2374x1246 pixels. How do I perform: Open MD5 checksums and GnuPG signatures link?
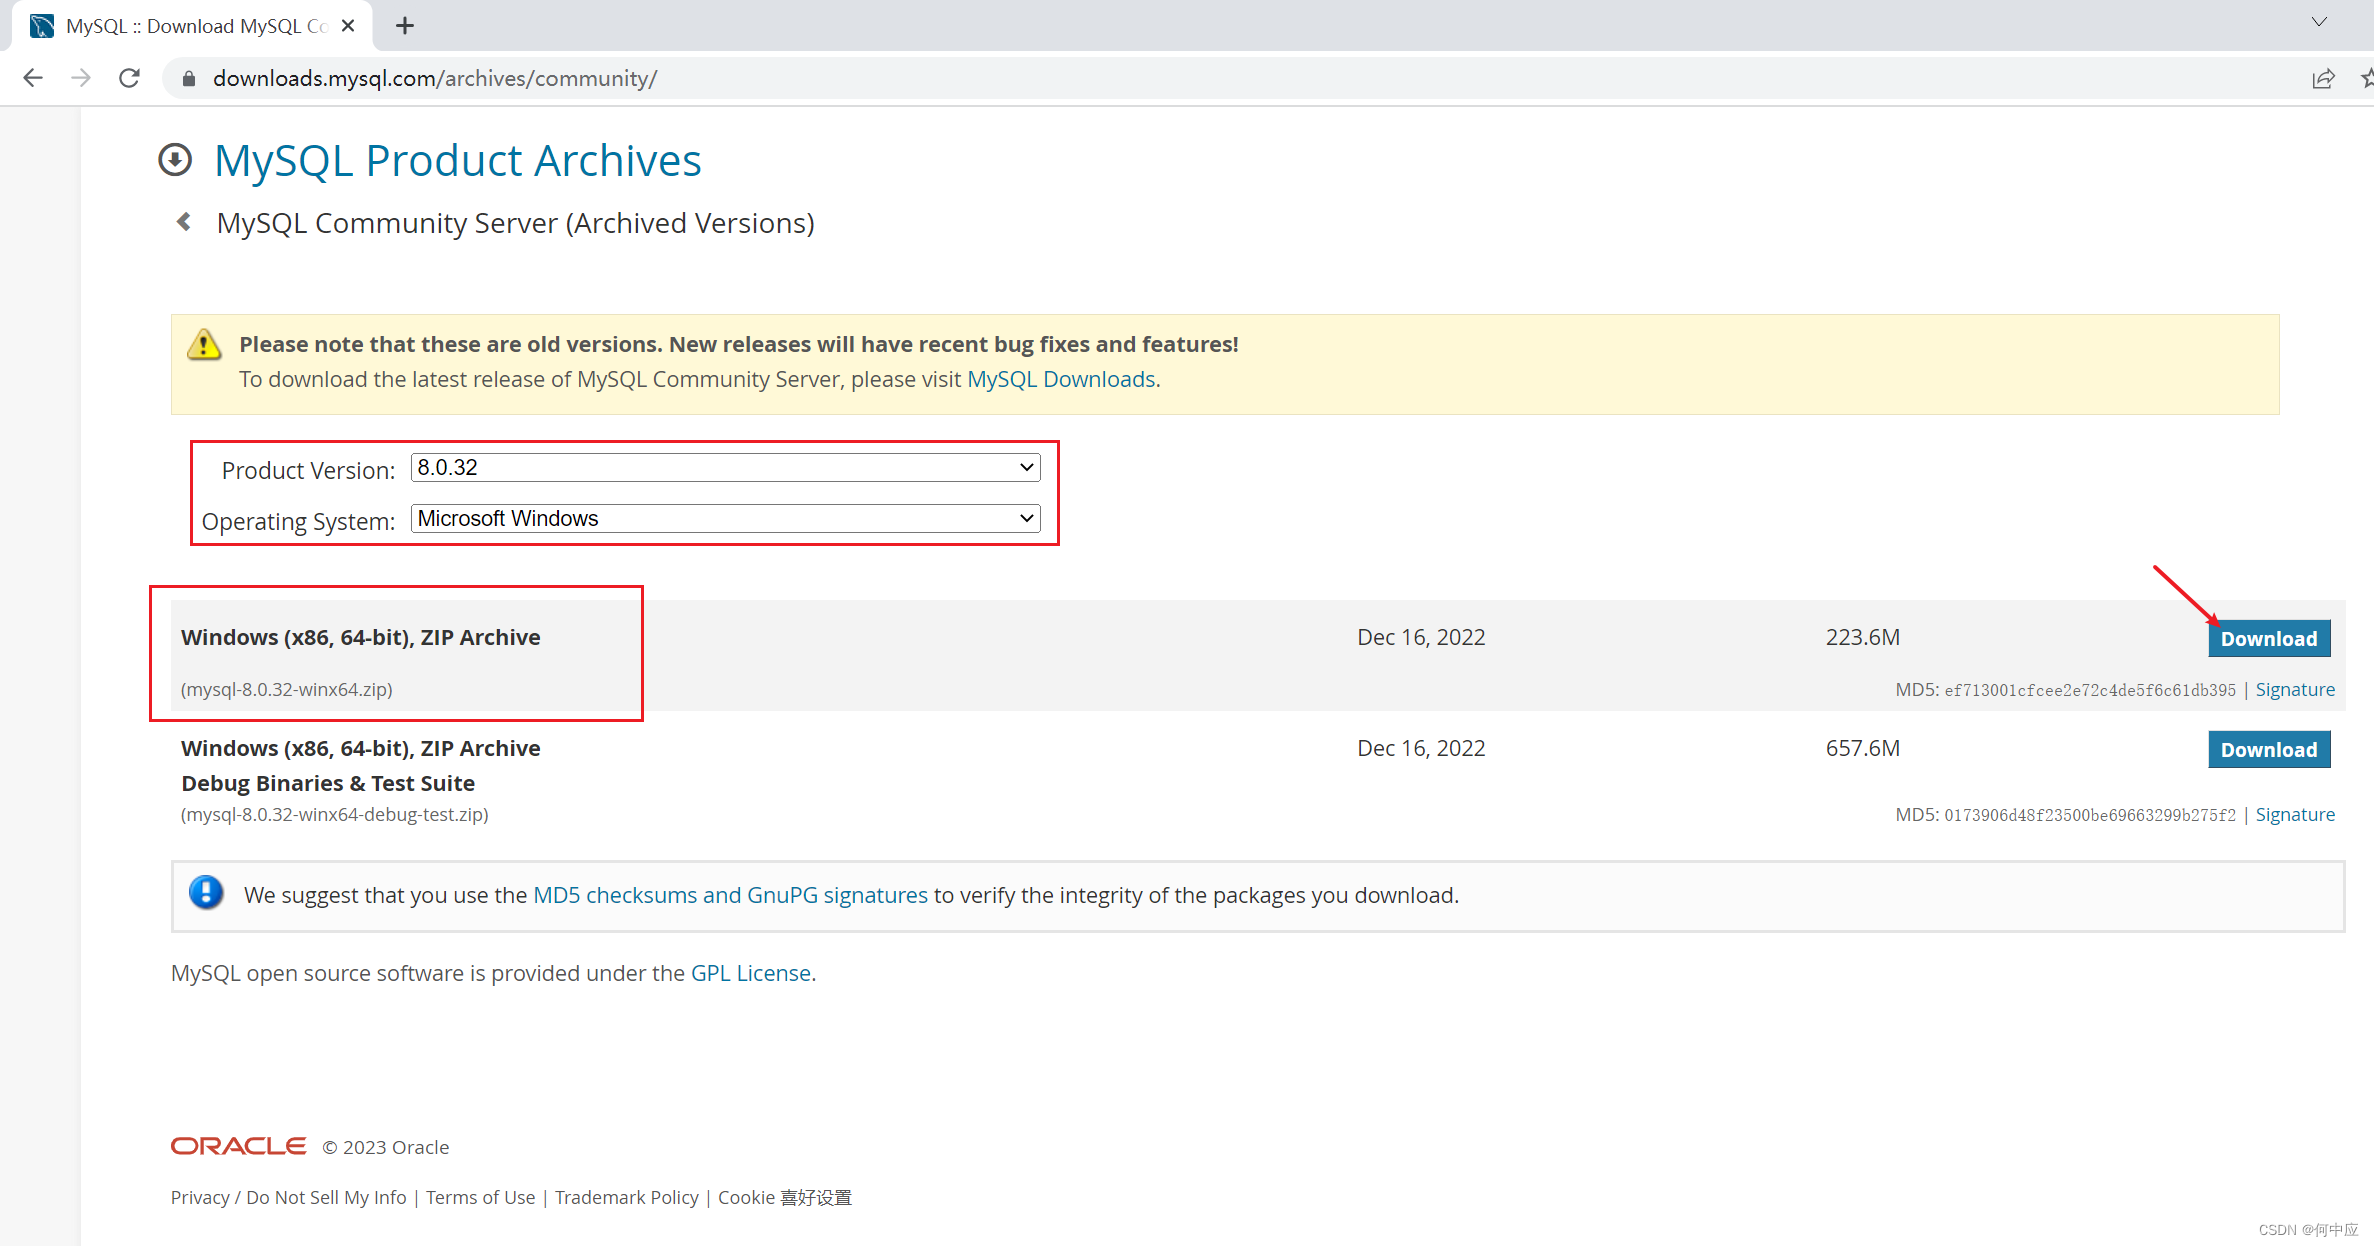coord(730,895)
